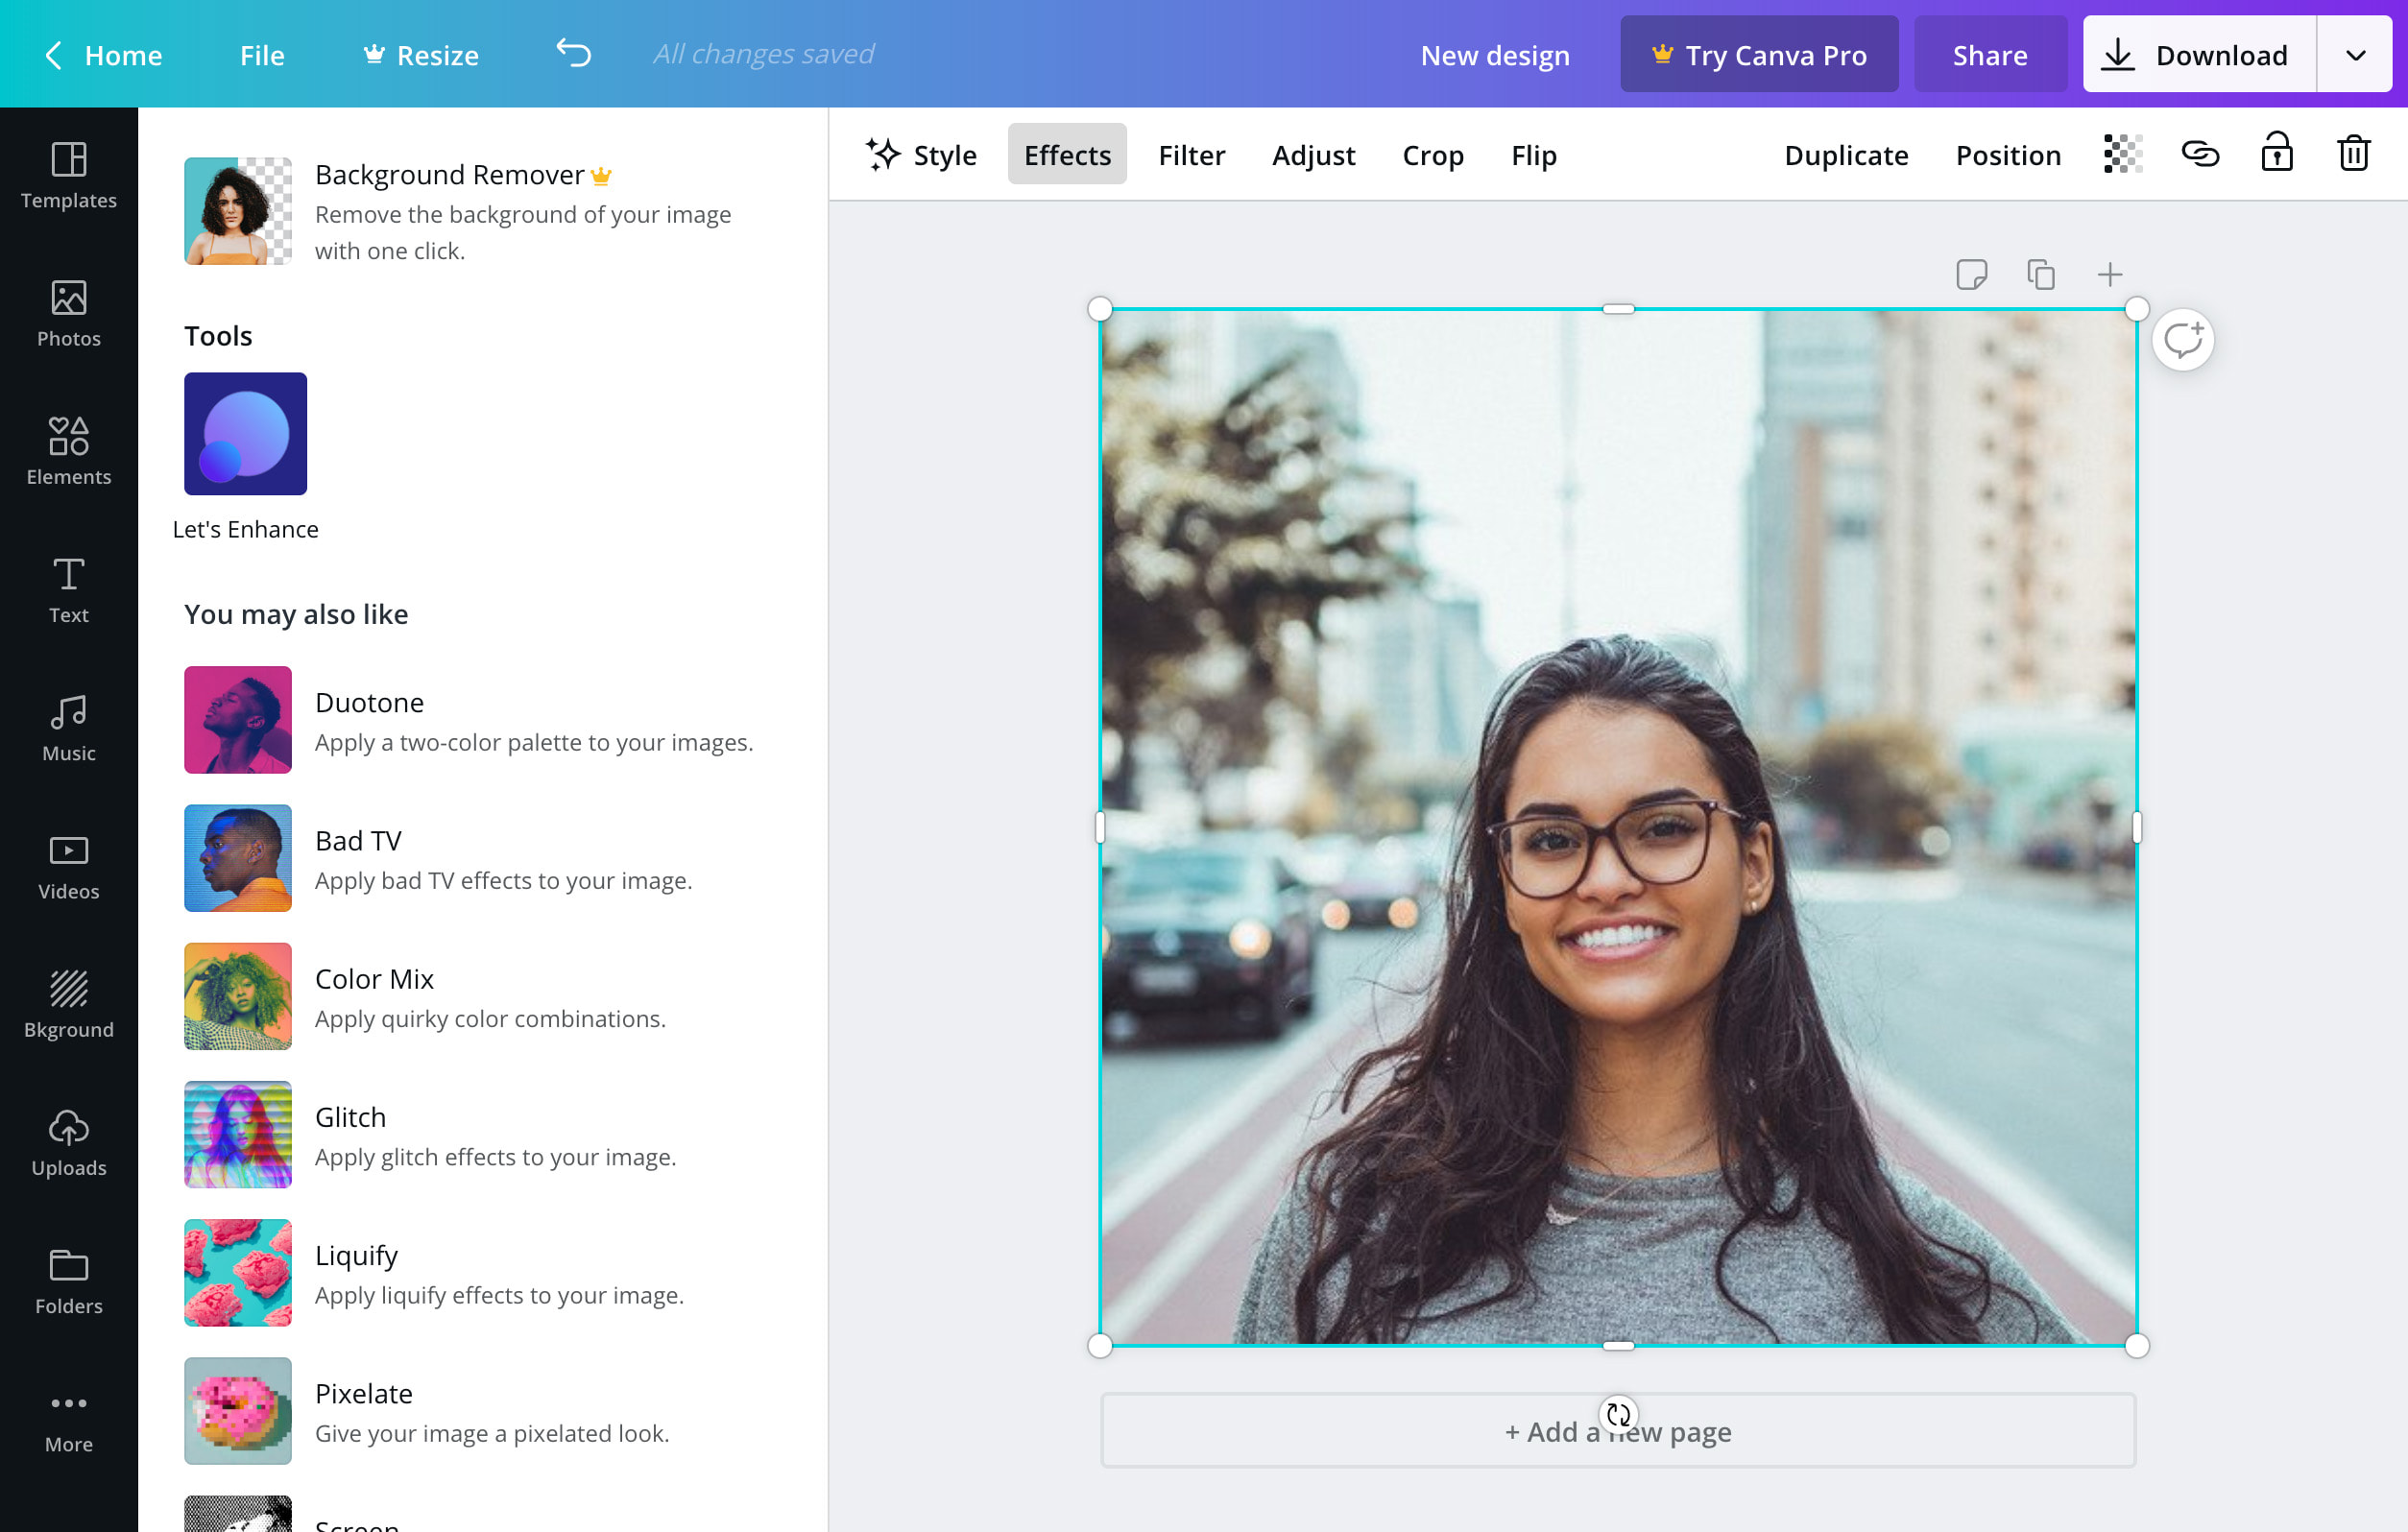Click the Undo arrow
This screenshot has height=1532, width=2408.
click(x=574, y=54)
